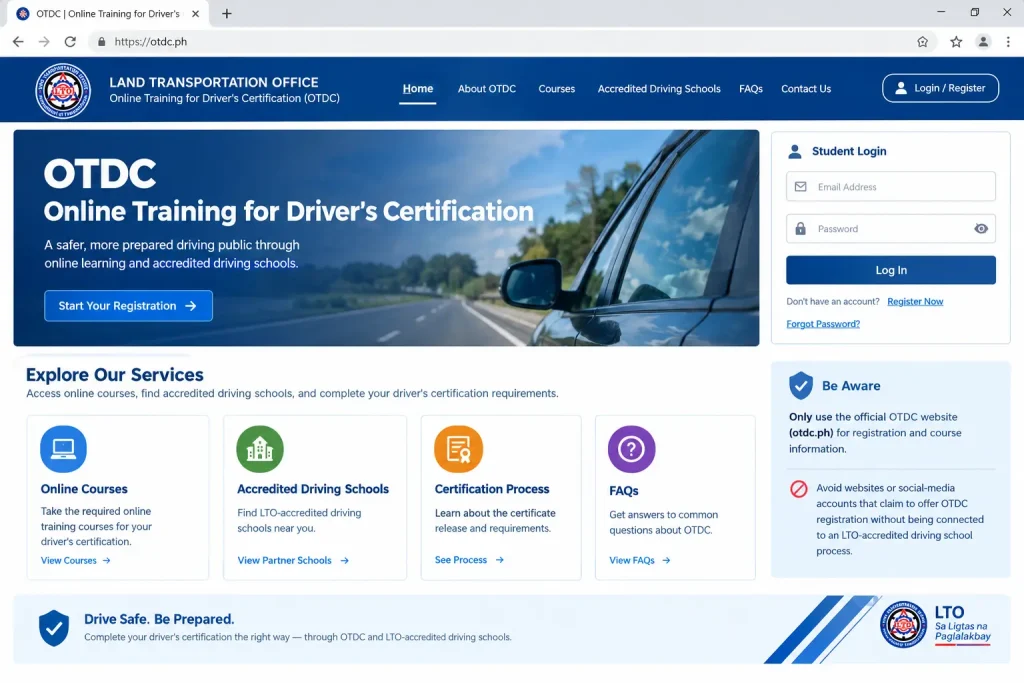Open the browser three-dot menu

1008,42
